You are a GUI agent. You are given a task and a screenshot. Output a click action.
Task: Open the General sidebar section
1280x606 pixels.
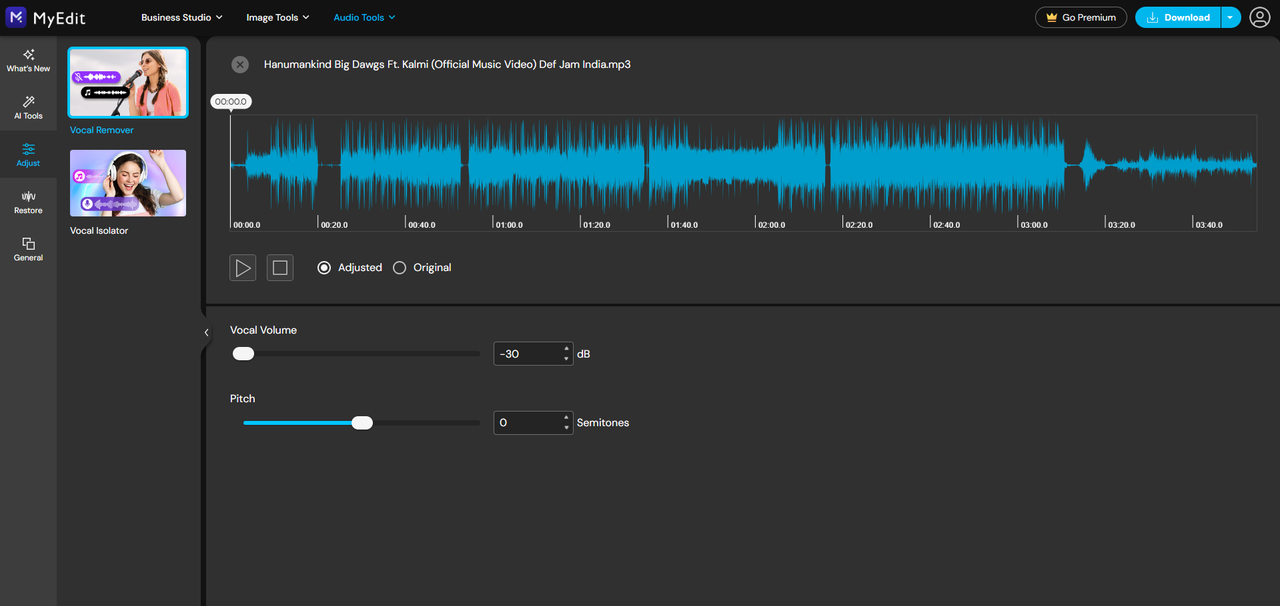[28, 249]
